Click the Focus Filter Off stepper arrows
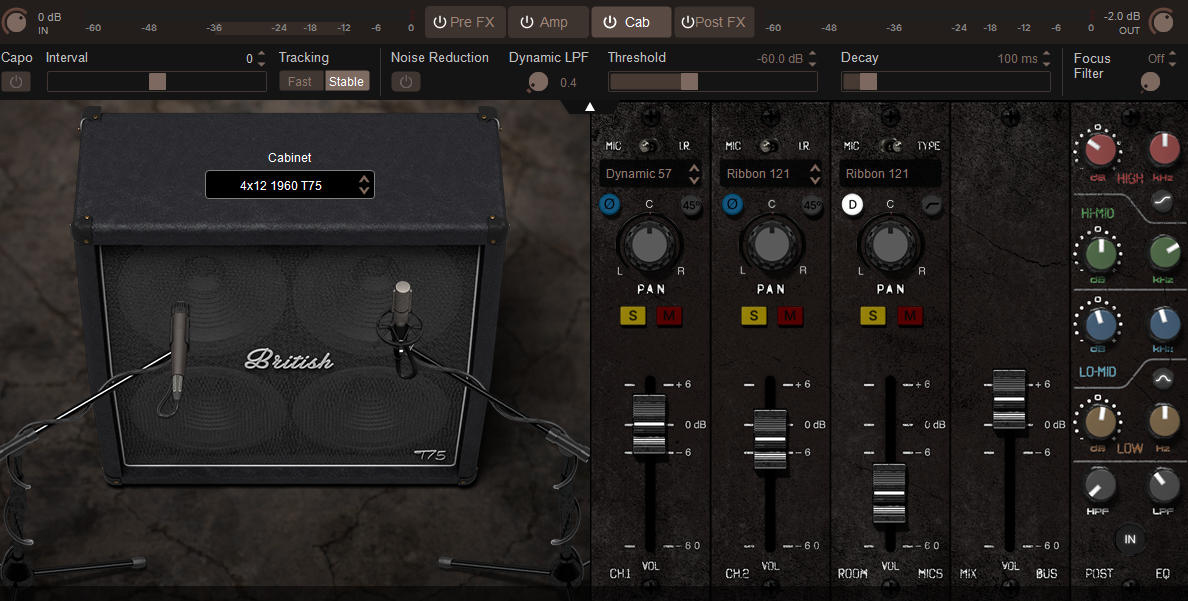Image resolution: width=1188 pixels, height=601 pixels. [1174, 58]
